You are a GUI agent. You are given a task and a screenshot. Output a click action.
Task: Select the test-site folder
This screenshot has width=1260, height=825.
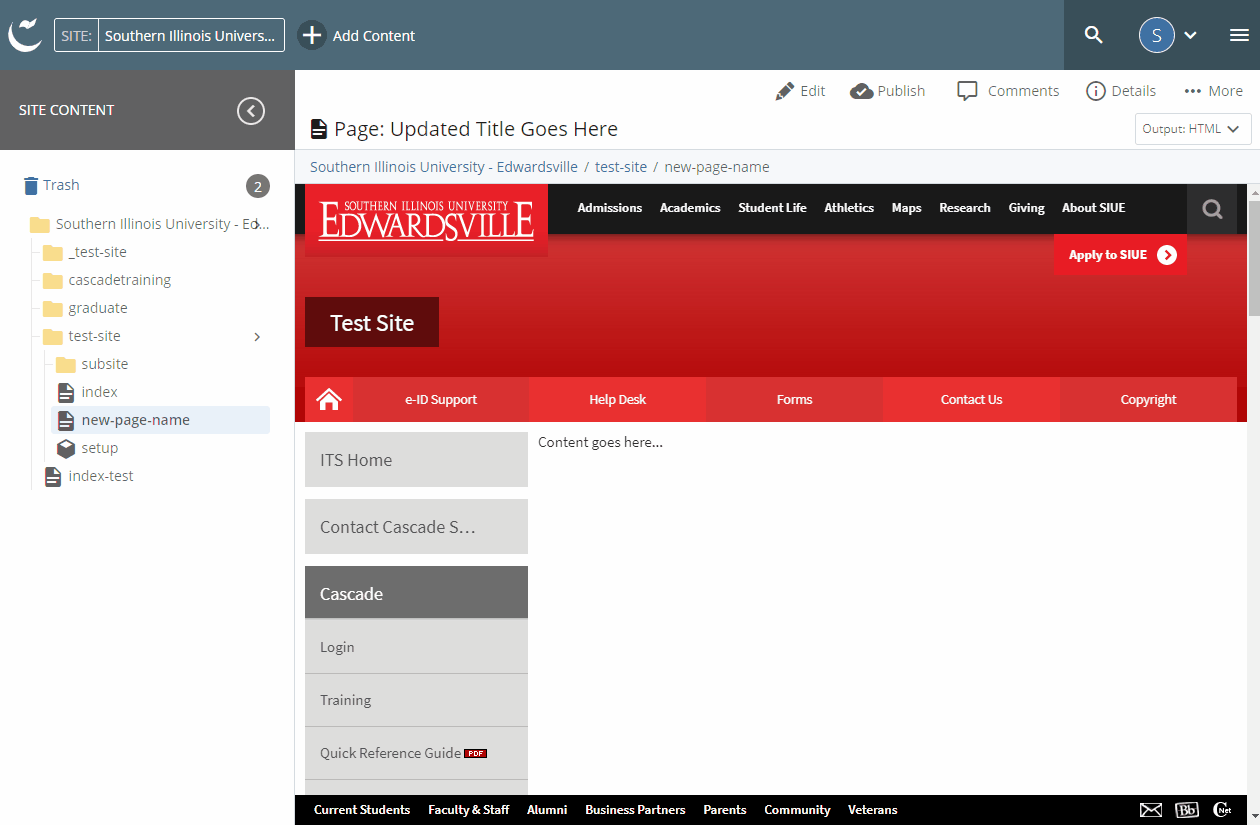pyautogui.click(x=82, y=336)
